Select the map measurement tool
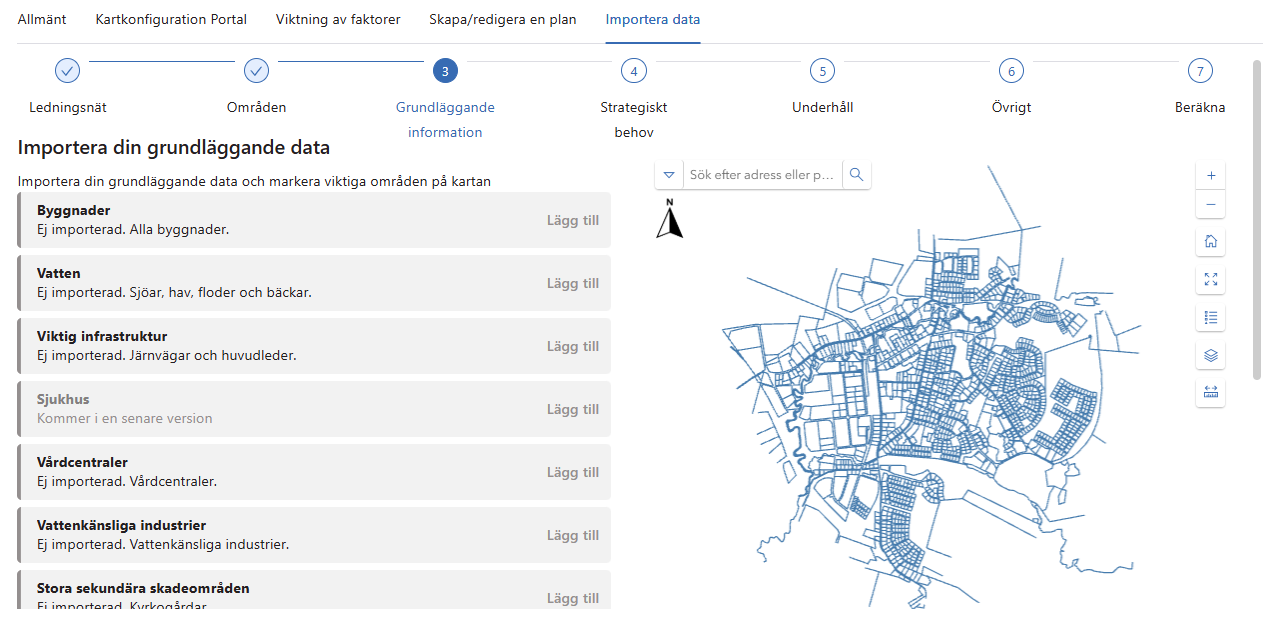The width and height of the screenshot is (1279, 625). coord(1211,393)
